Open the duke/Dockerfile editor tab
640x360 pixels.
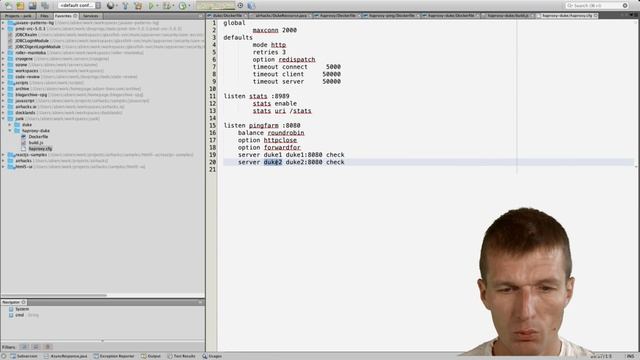227,16
